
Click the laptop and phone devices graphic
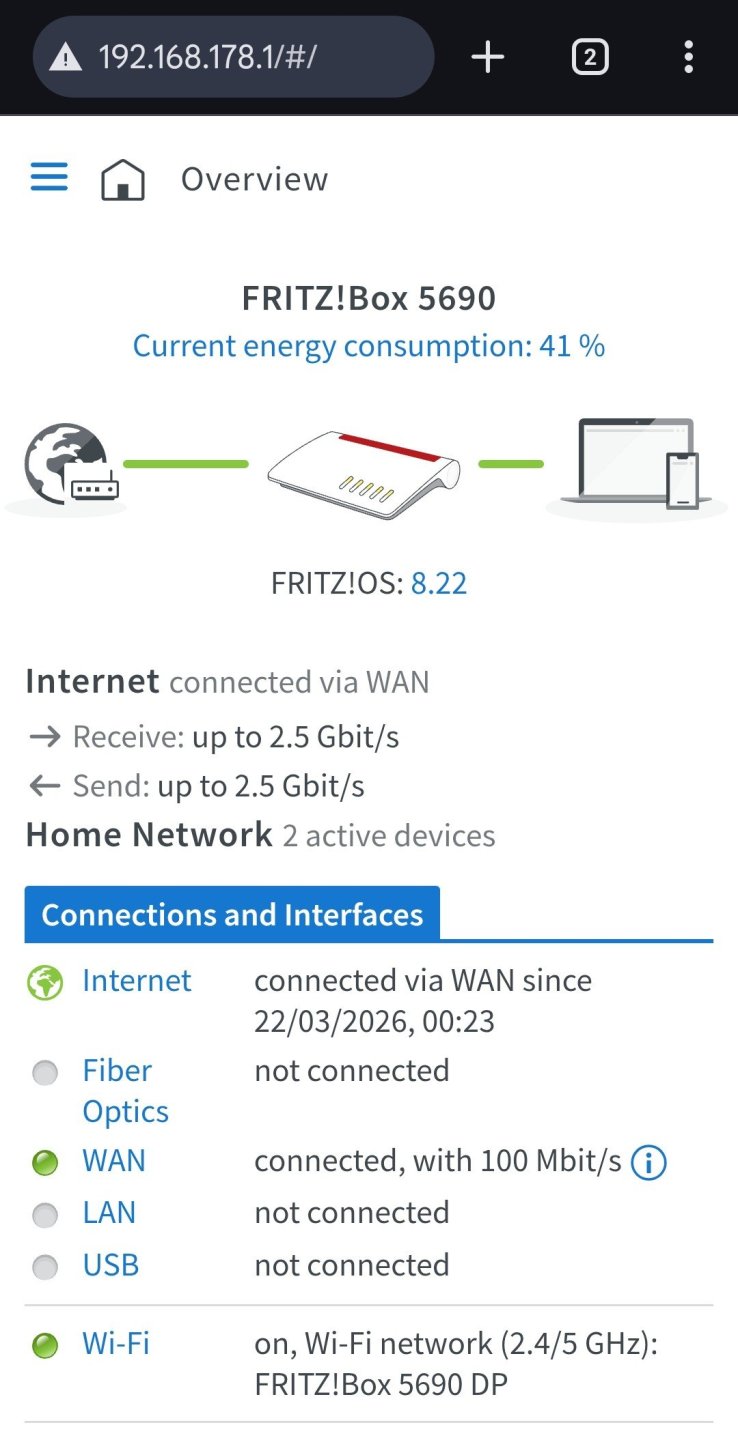(x=636, y=464)
